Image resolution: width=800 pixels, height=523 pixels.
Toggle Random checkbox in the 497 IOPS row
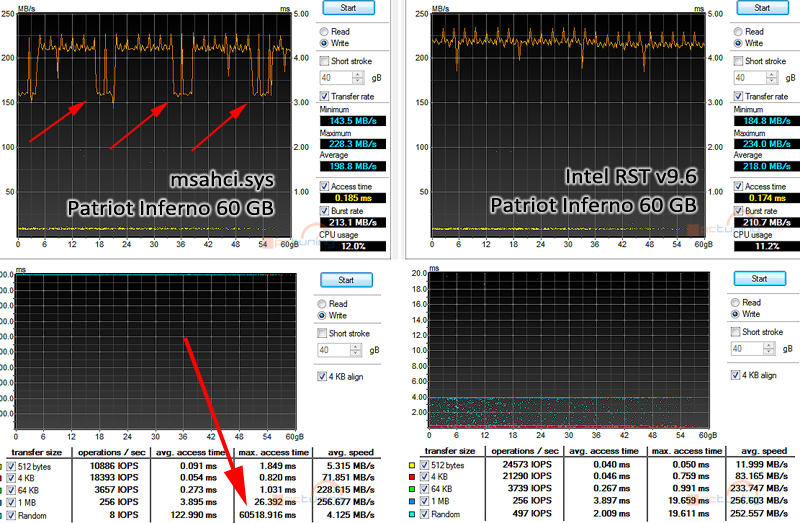point(424,514)
